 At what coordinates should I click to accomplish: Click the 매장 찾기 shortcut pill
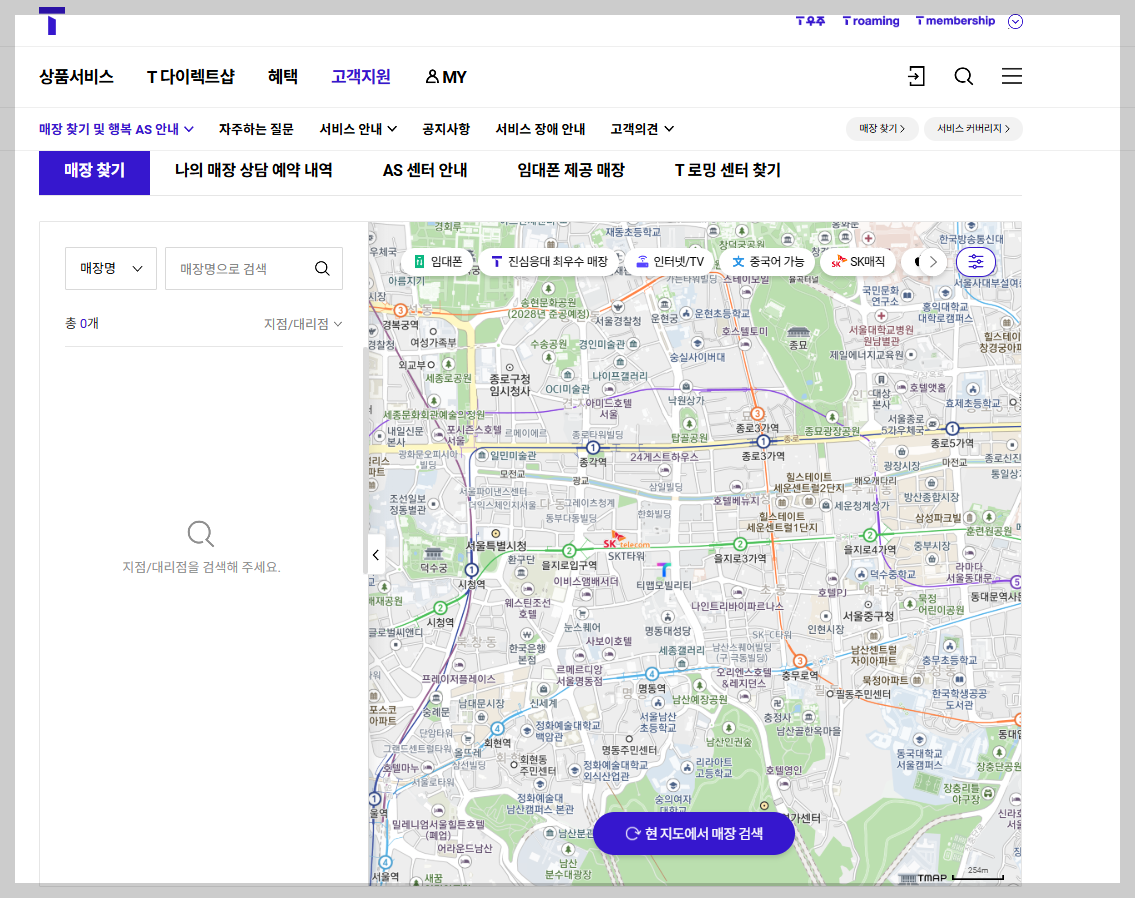[882, 129]
